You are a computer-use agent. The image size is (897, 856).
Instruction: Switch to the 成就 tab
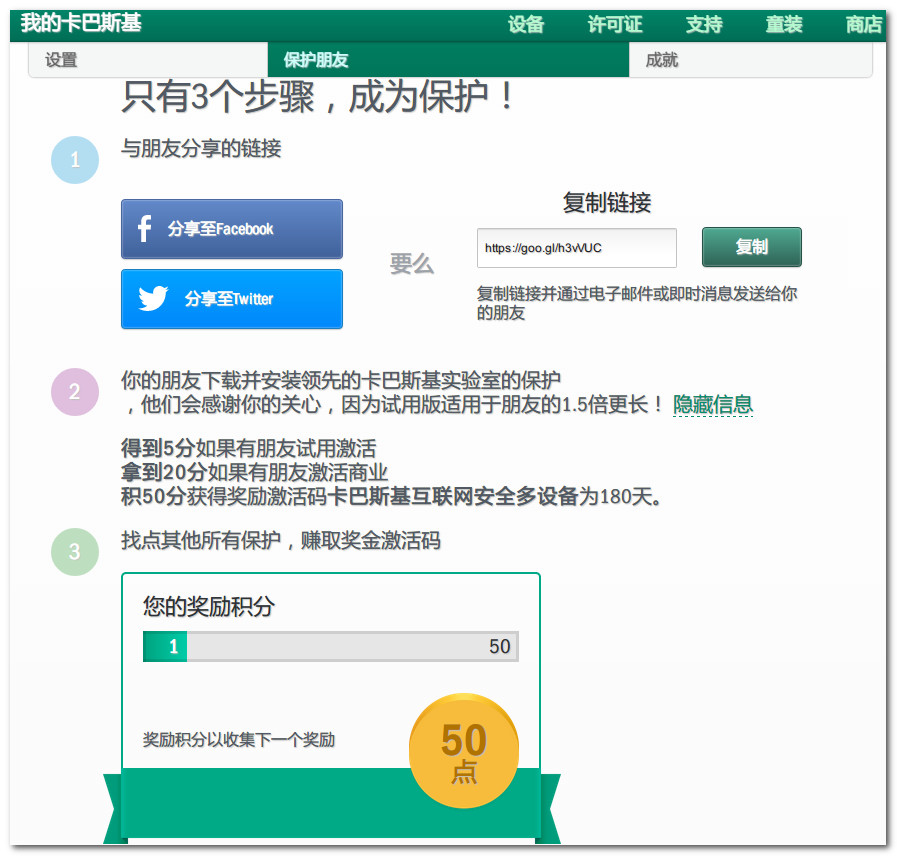751,60
